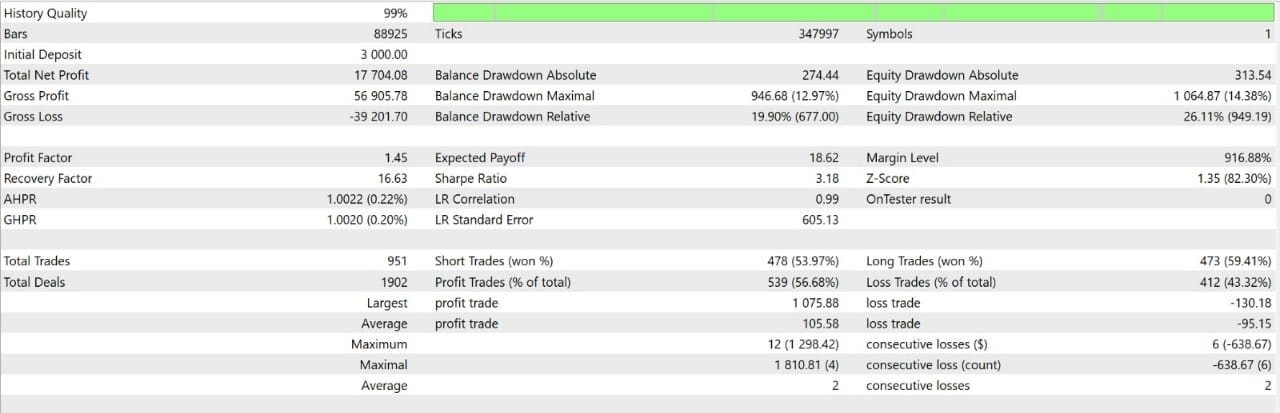Select the Z-Score label
The height and width of the screenshot is (413, 1280).
889,179
